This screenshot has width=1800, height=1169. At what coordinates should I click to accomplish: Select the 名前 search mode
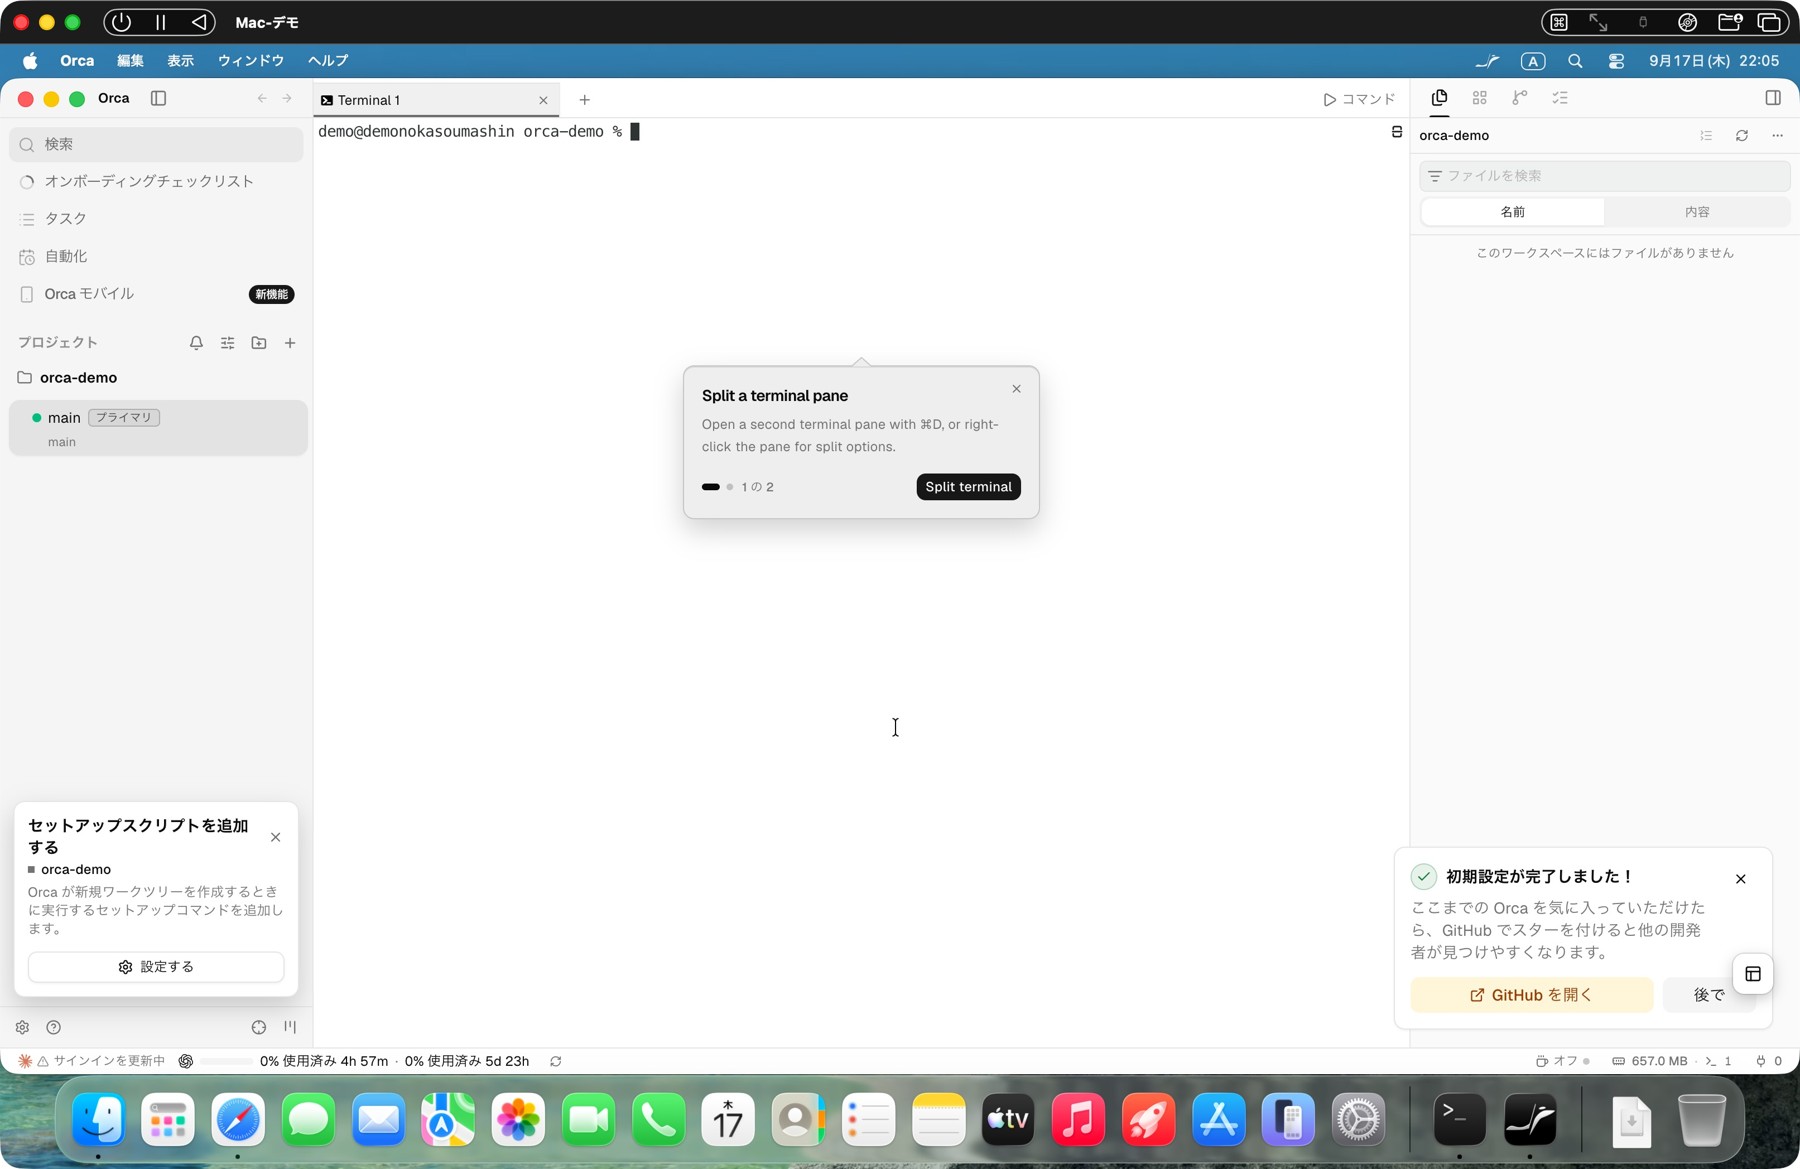point(1512,212)
